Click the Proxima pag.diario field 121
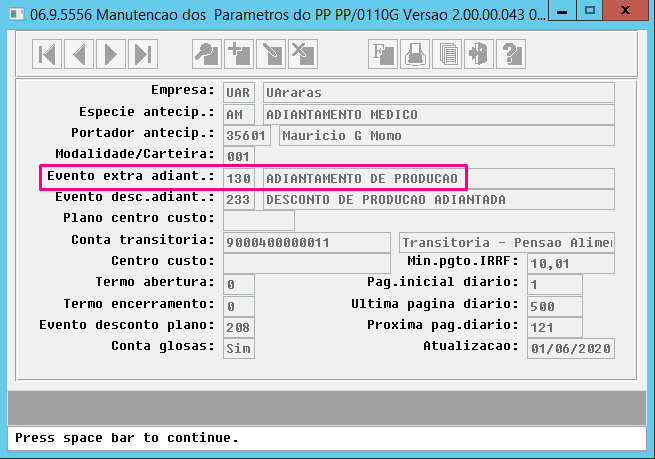The image size is (655, 459). 555,327
